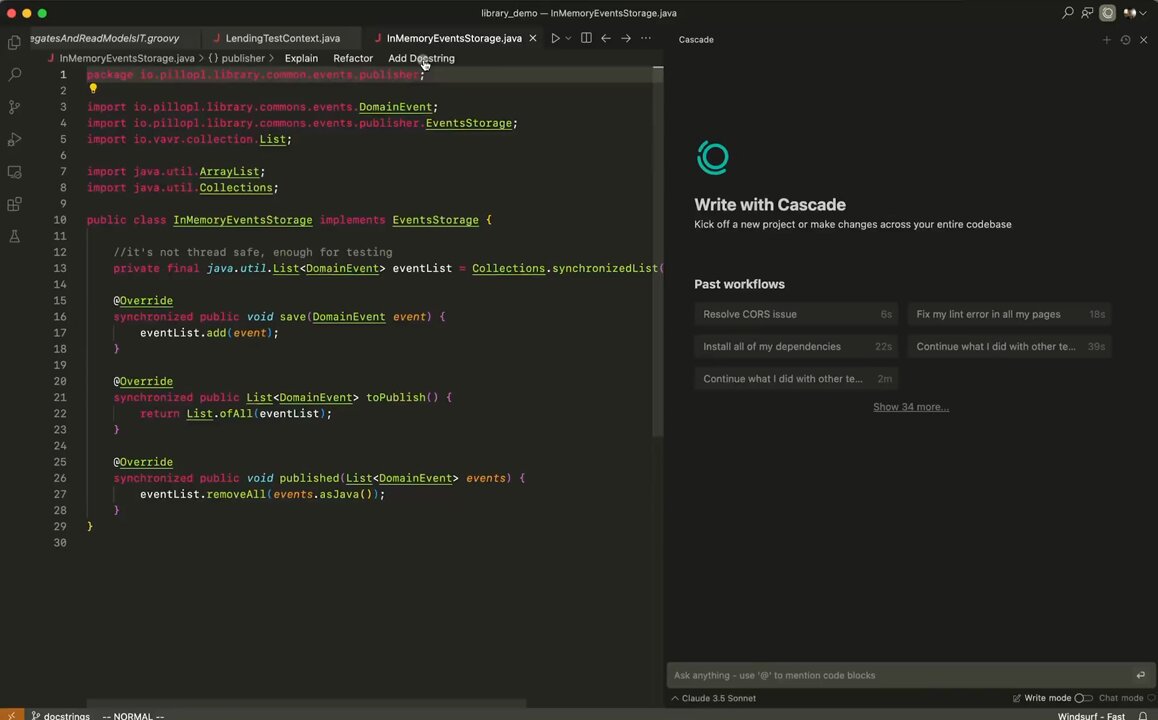Viewport: 1158px width, 720px height.
Task: Split the editor to the side
Action: pos(586,38)
